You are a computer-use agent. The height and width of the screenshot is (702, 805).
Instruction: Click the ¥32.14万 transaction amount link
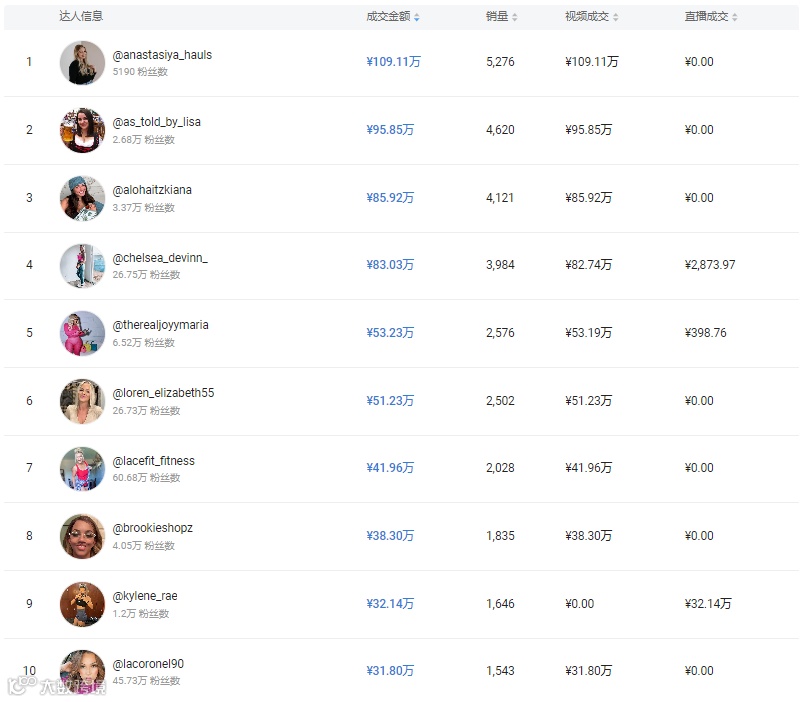click(390, 604)
